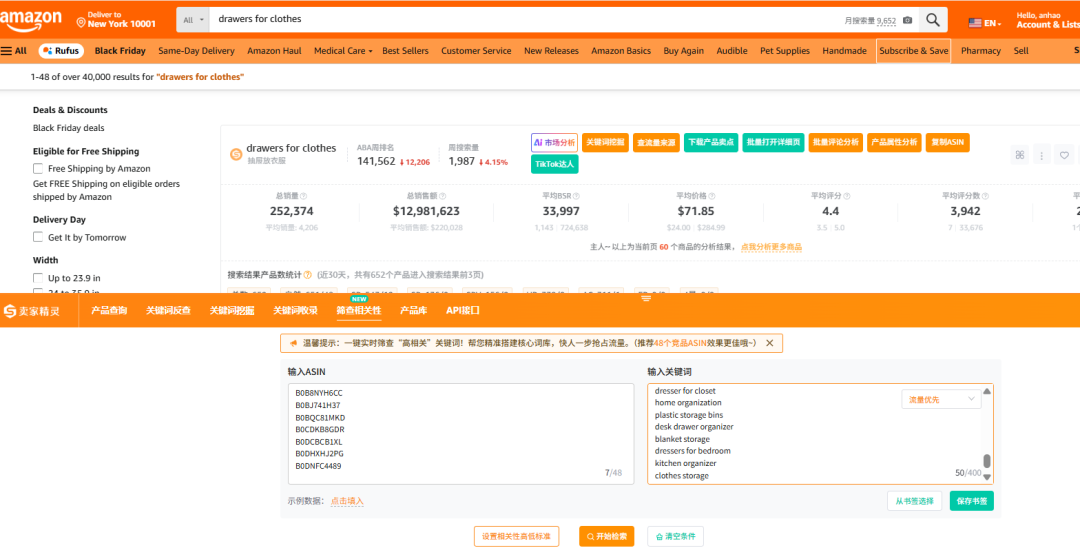1080x548 pixels.
Task: Click help icon next to 搜索结果产品数统计
Action: [x=308, y=275]
